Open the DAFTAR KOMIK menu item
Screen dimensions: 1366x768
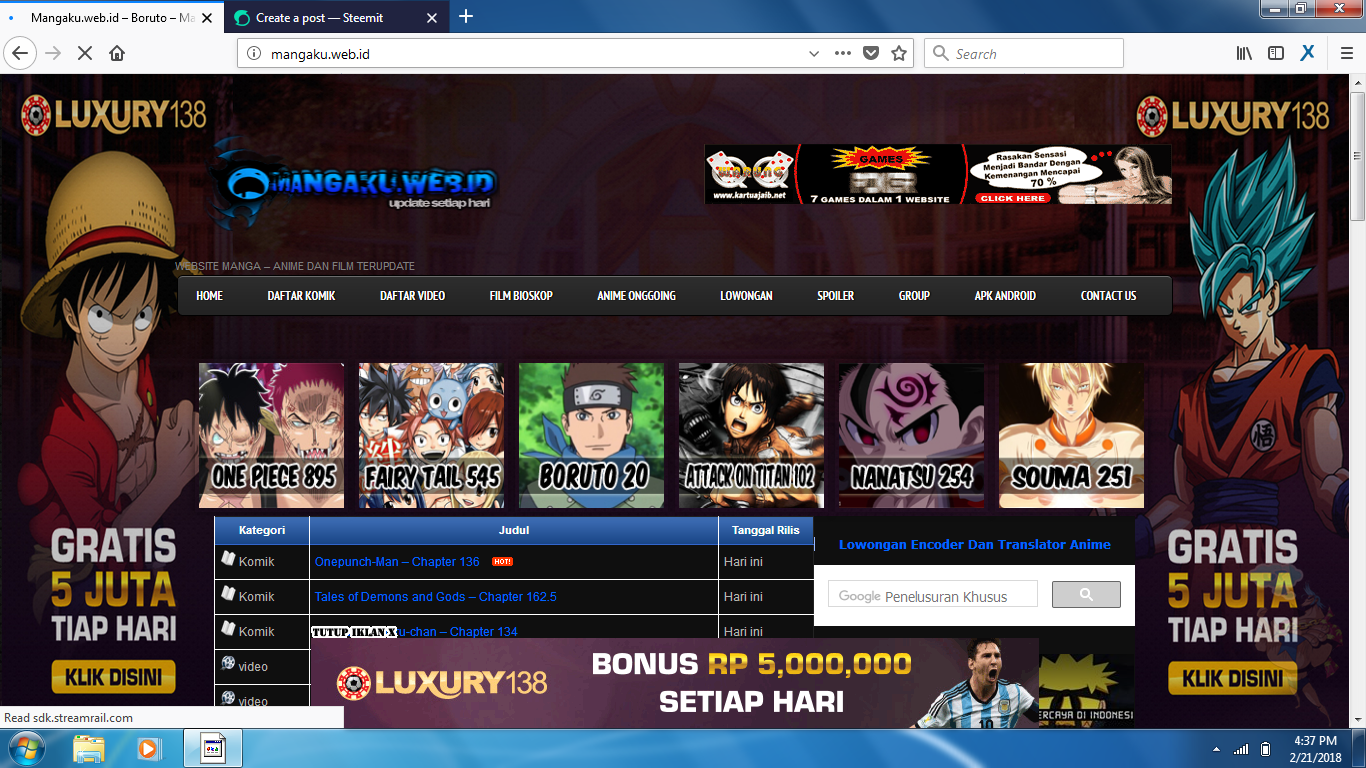(301, 296)
